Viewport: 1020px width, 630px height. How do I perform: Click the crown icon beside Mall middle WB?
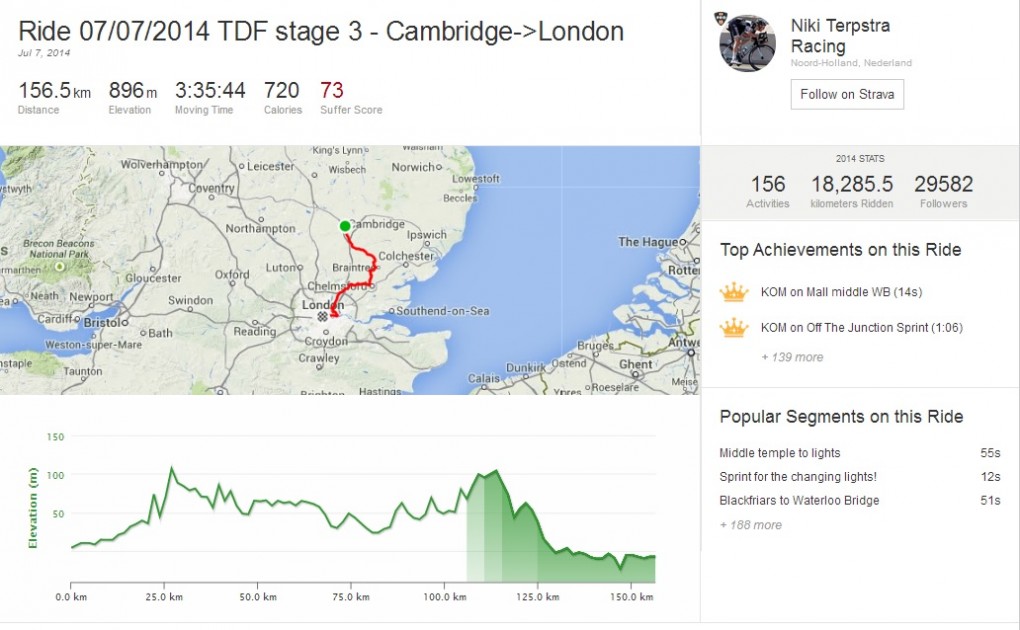pyautogui.click(x=734, y=292)
